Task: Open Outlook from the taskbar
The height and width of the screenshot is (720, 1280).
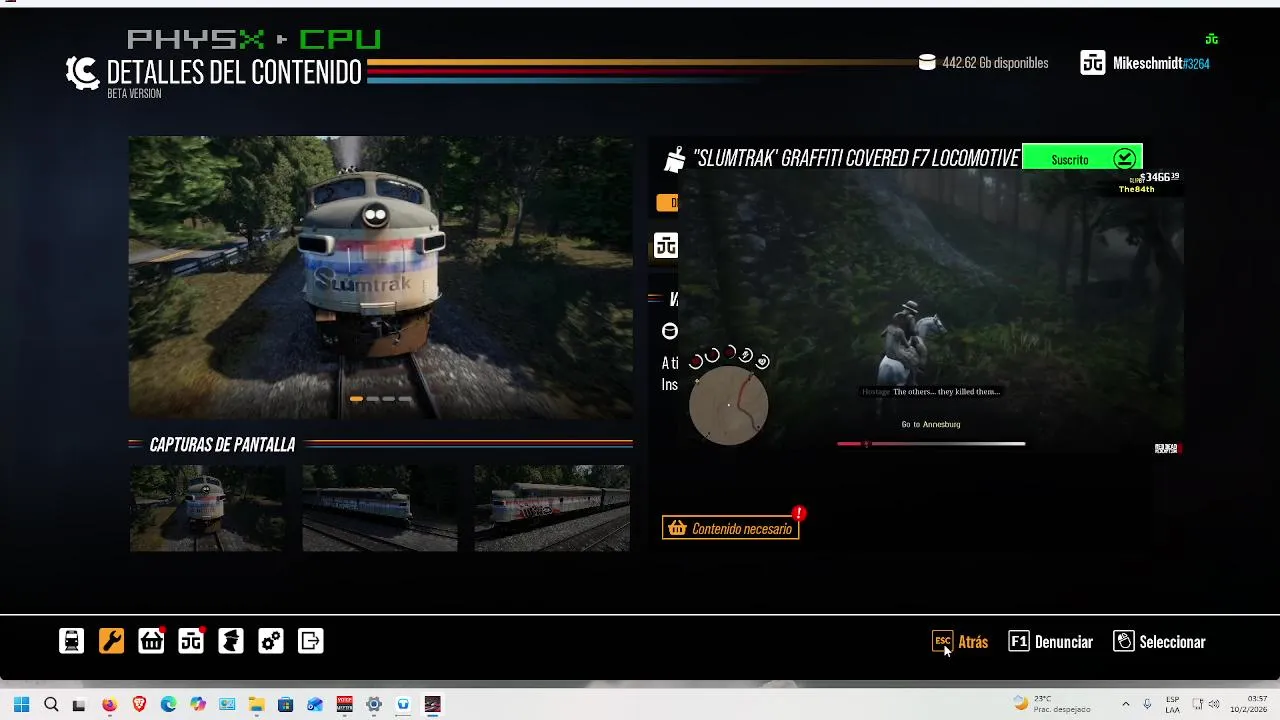Action: pos(315,704)
